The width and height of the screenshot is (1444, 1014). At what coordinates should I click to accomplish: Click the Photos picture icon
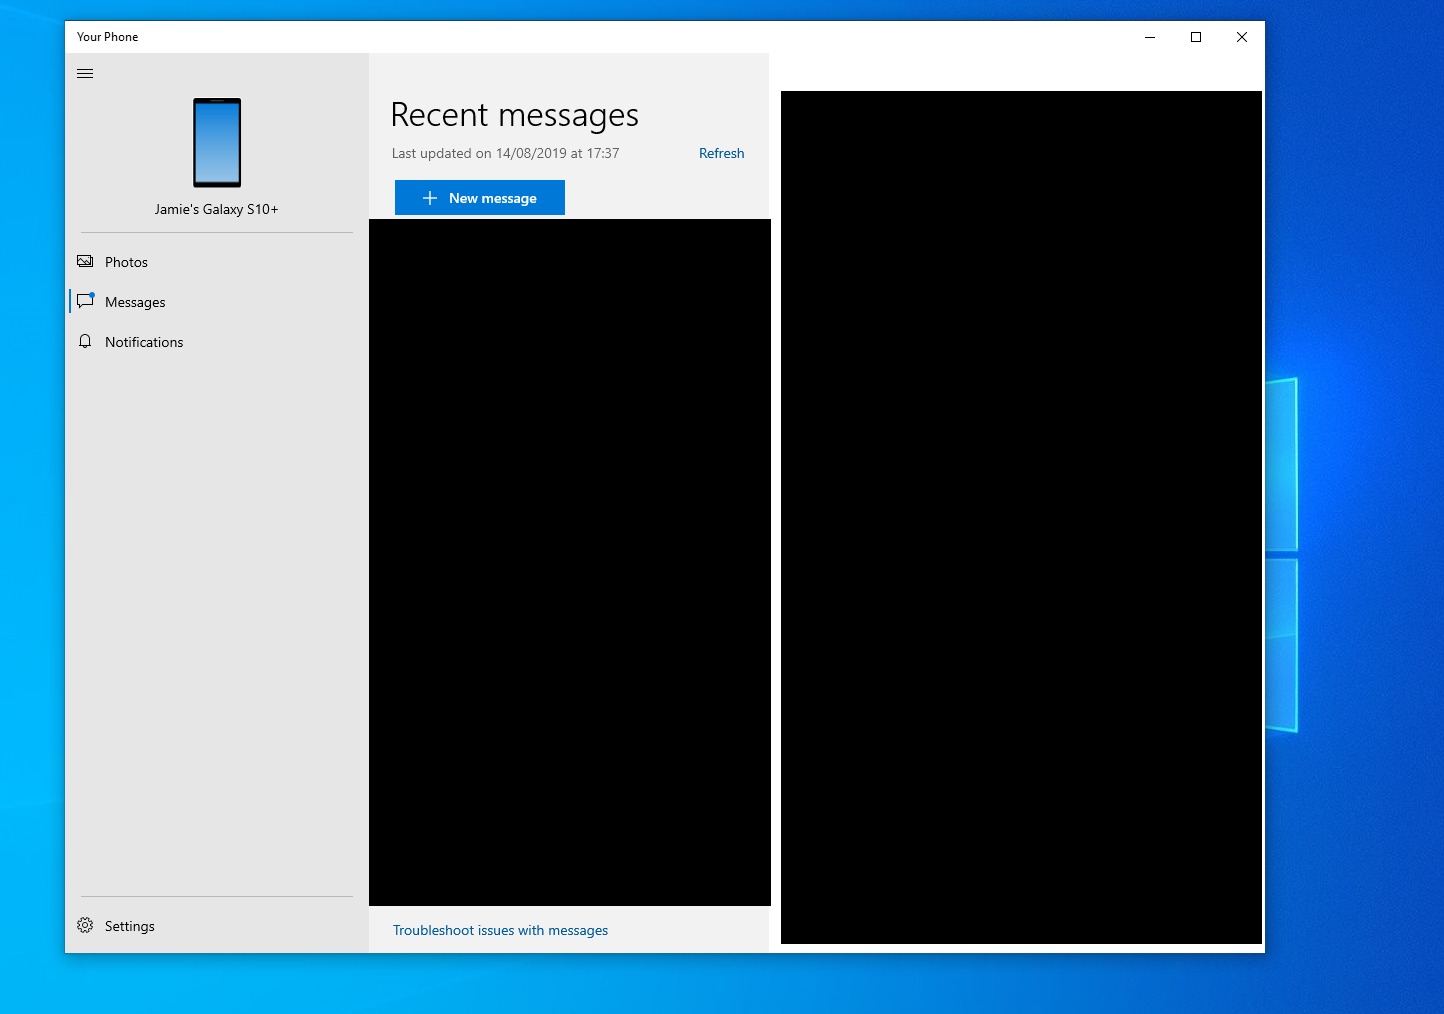(x=85, y=262)
